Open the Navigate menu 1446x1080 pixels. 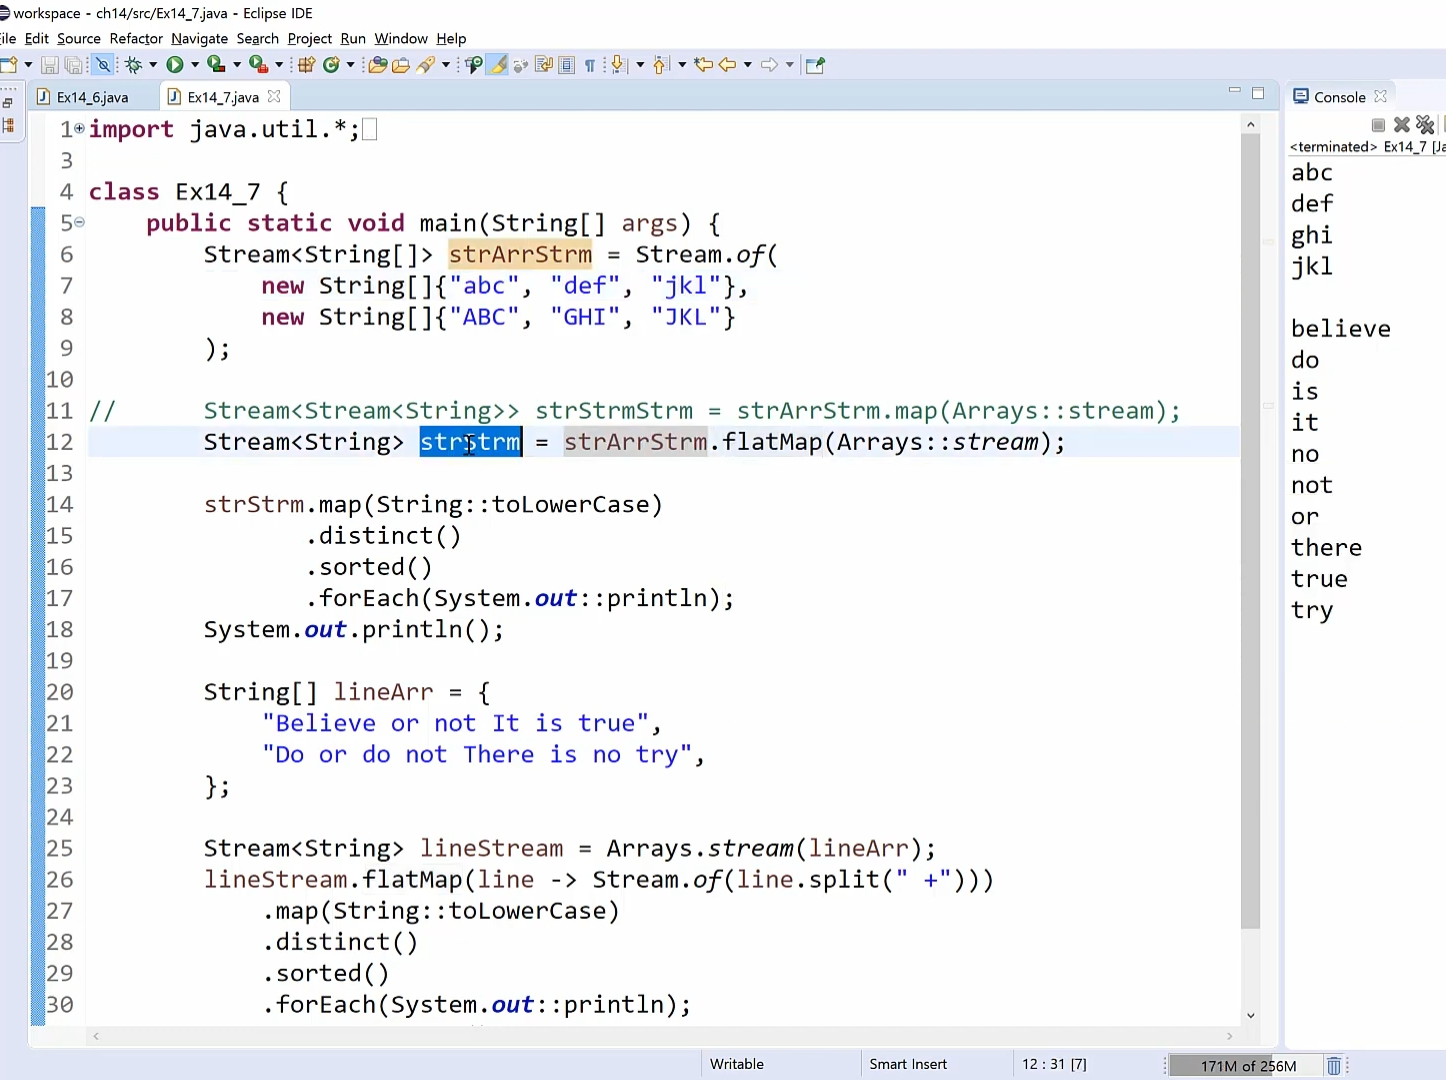coord(199,38)
